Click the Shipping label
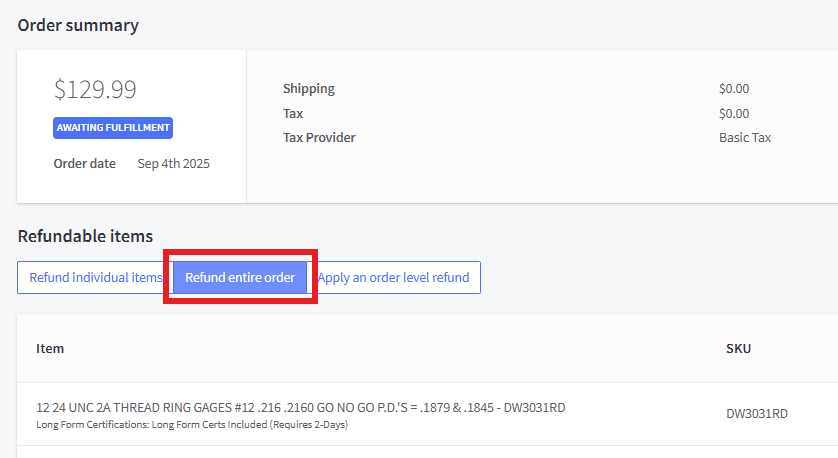 [308, 88]
